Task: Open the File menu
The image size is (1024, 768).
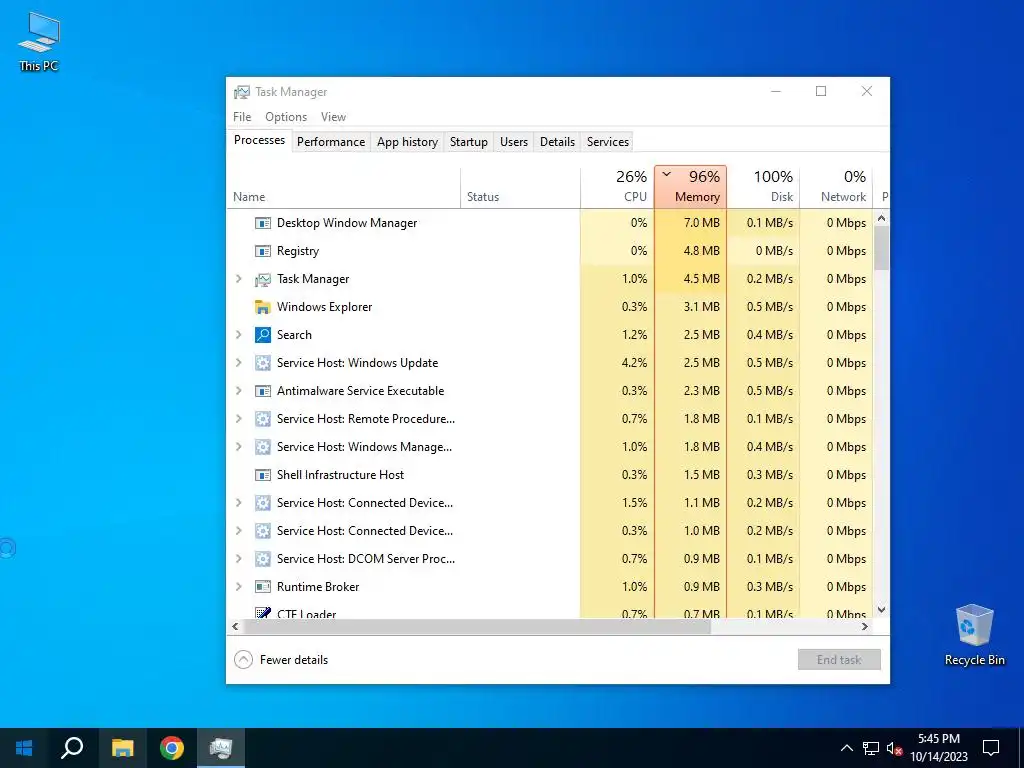Action: (x=242, y=117)
